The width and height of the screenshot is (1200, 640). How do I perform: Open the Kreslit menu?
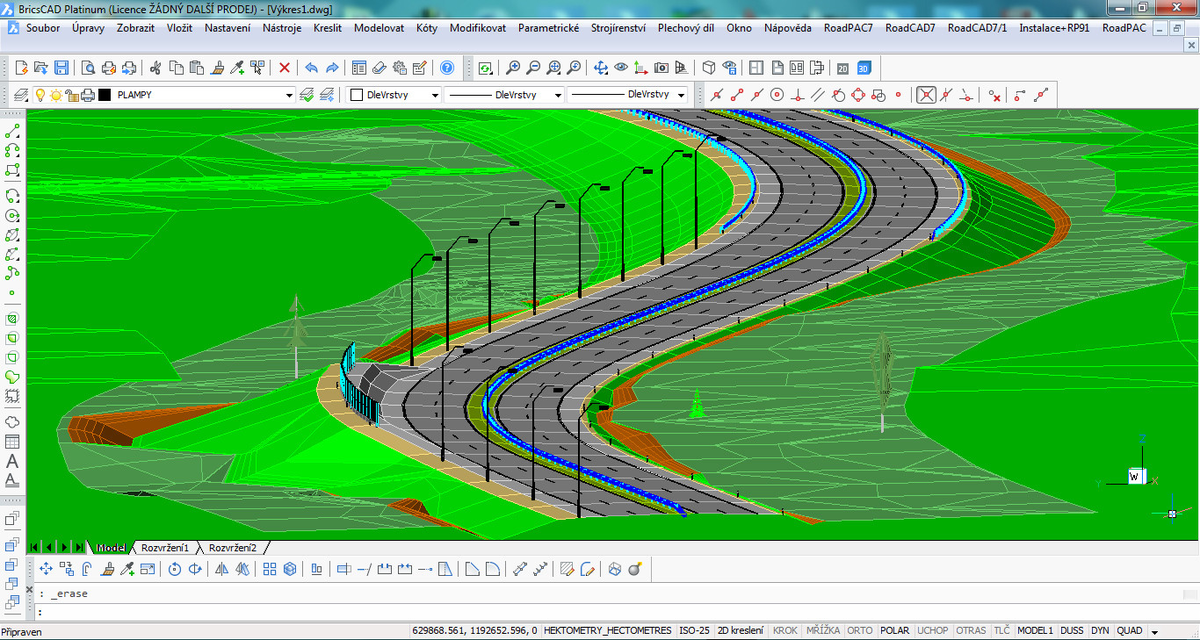[328, 28]
